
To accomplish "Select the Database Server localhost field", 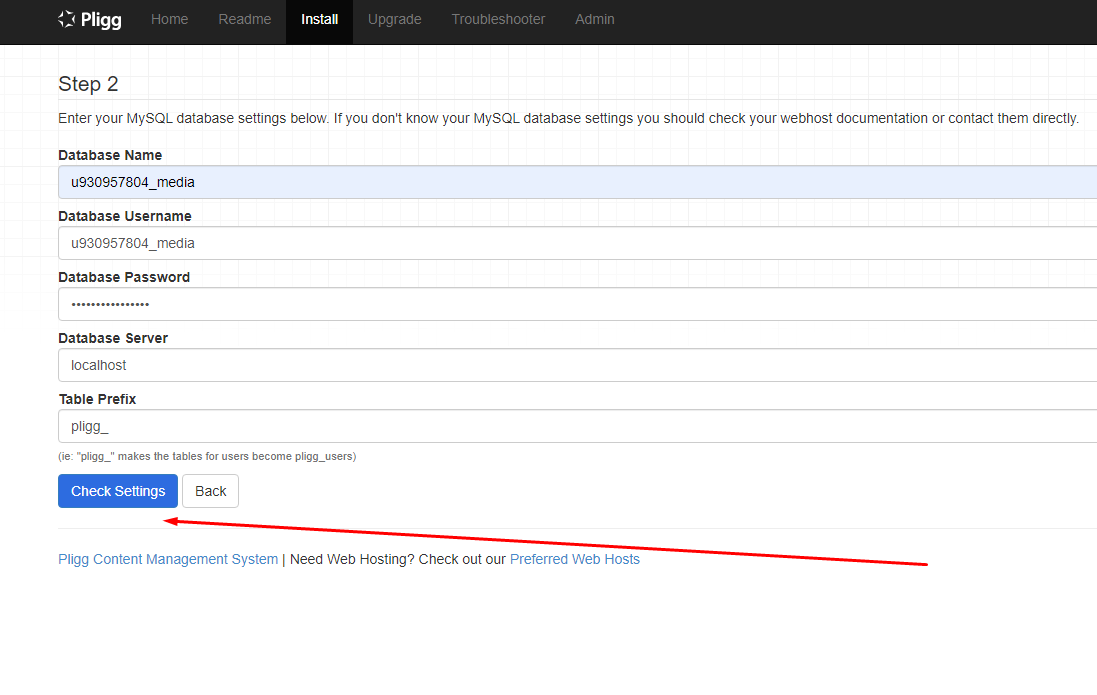I will (400, 364).
